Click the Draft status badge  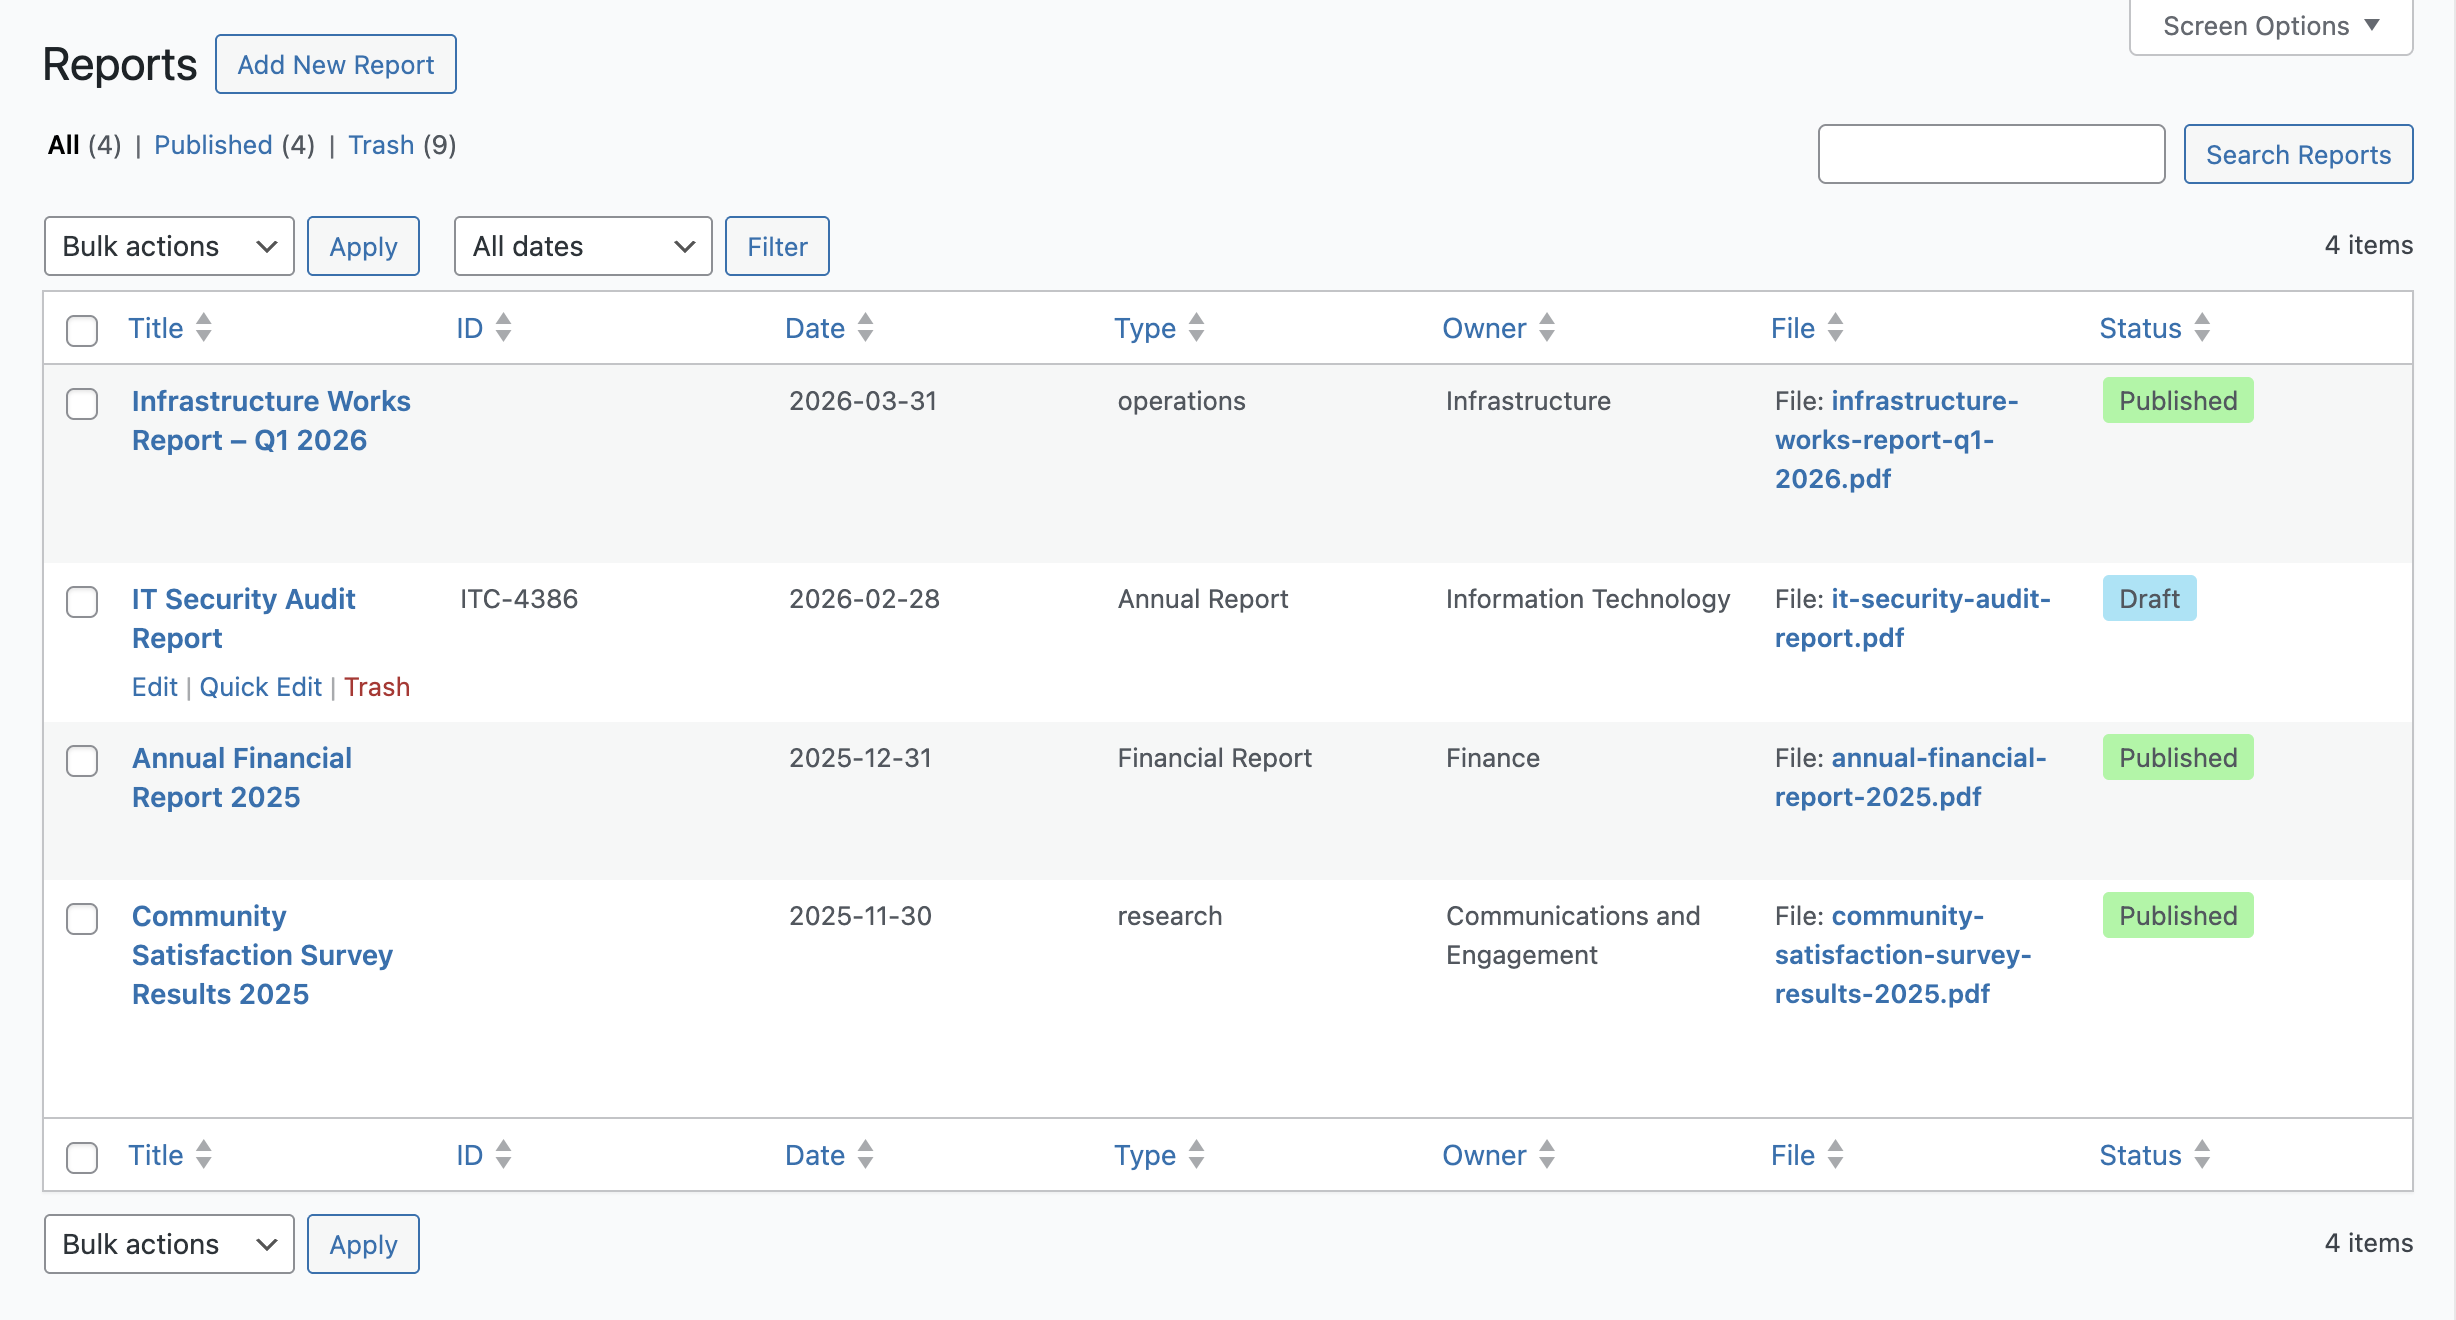click(x=2149, y=598)
